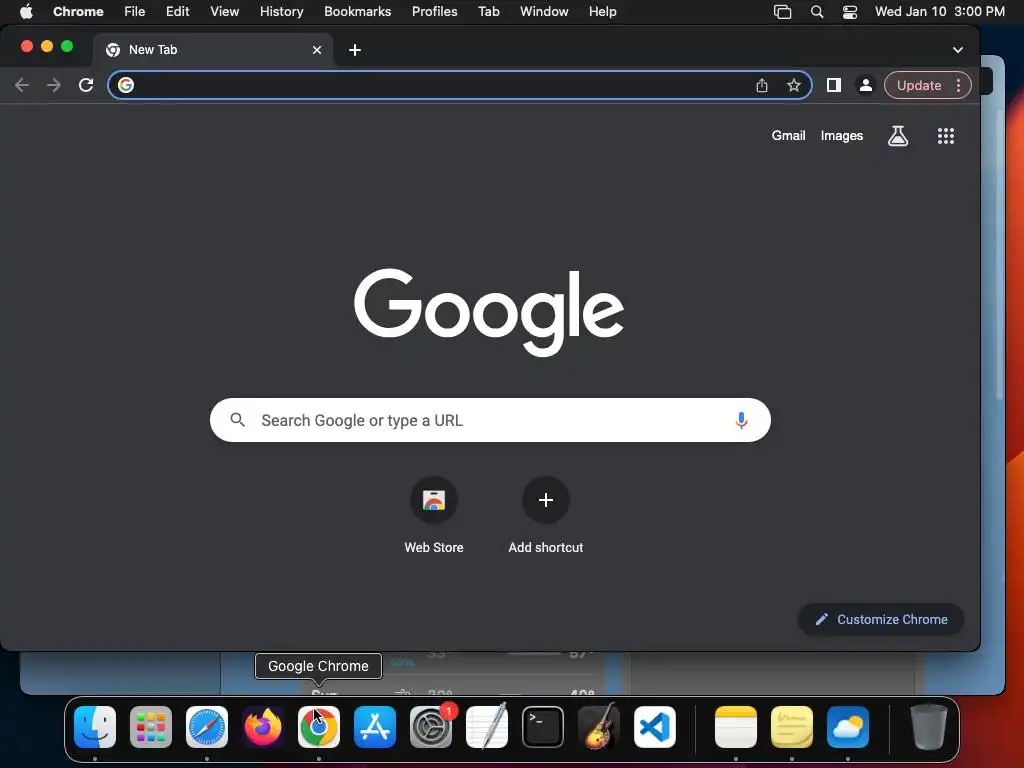Screen dimensions: 1024x768
Task: Launch Visual Studio Code from Dock
Action: tap(655, 727)
